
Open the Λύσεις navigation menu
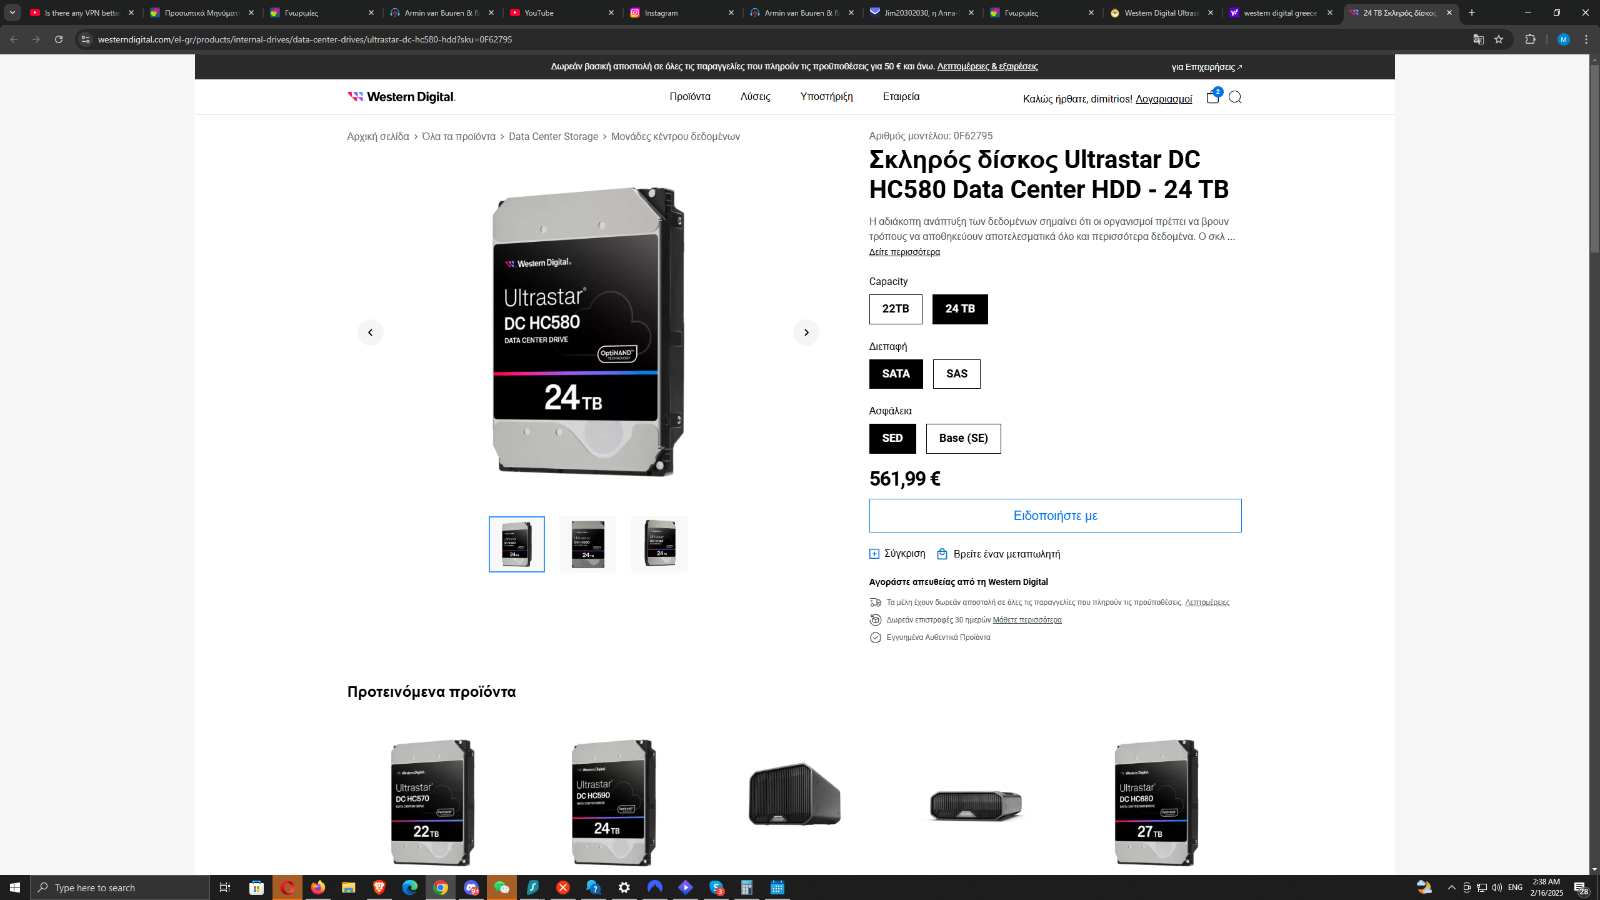755,97
